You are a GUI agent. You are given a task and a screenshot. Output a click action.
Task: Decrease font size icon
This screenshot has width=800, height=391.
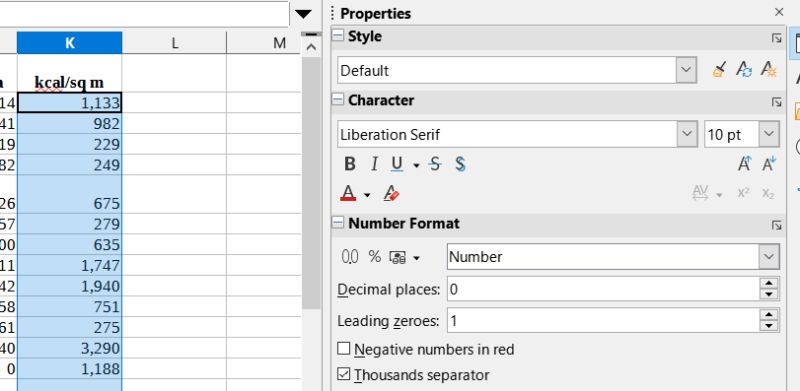pyautogui.click(x=768, y=164)
